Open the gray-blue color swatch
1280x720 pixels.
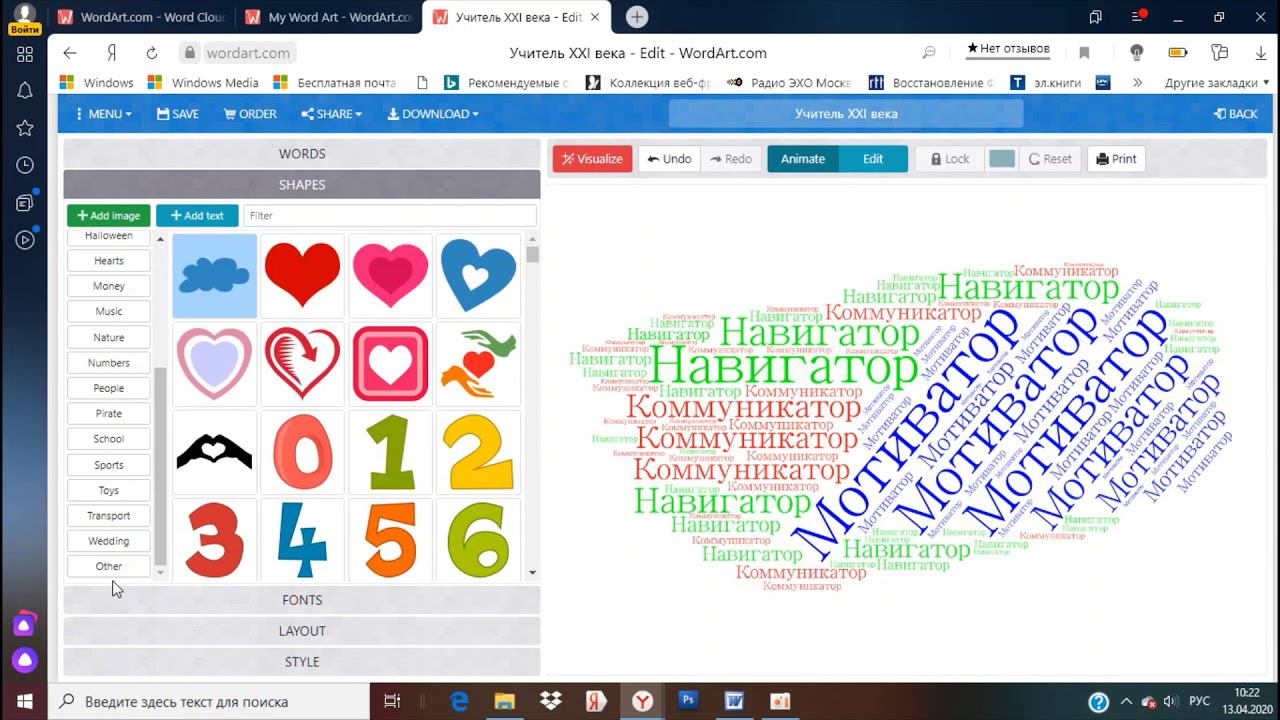click(x=1001, y=159)
